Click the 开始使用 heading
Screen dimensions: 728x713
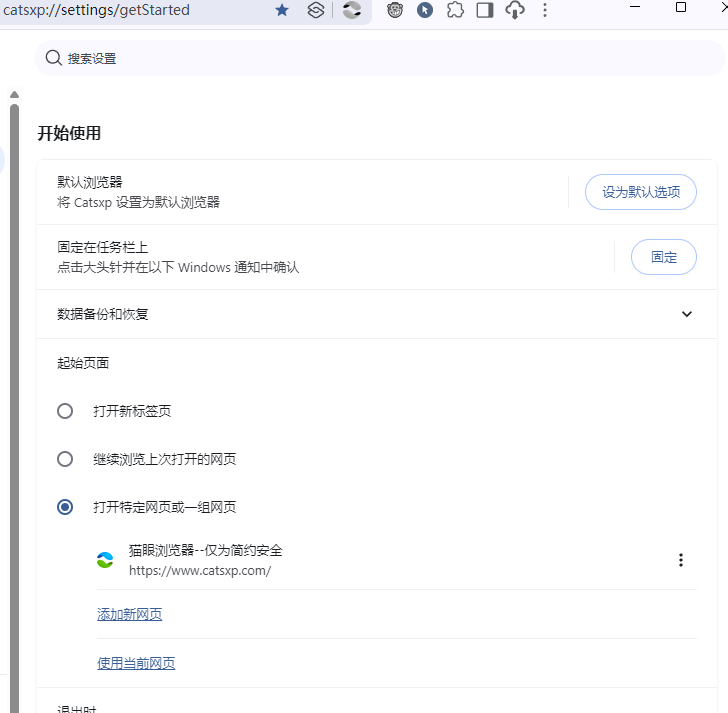(69, 133)
